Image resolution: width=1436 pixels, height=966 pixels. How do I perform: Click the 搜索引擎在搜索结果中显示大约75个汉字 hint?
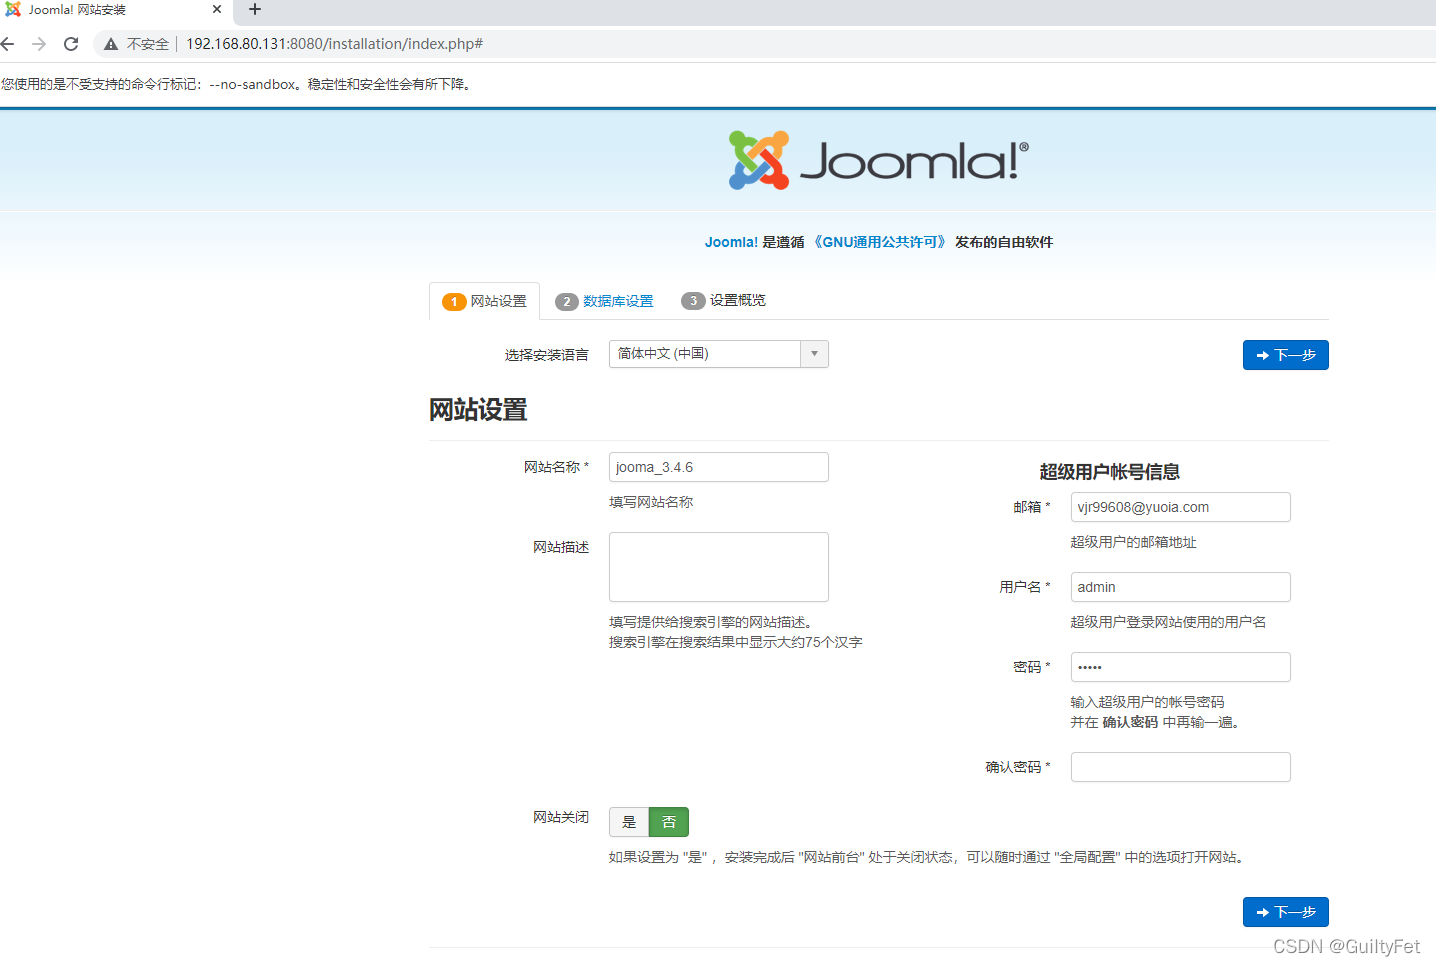tap(735, 642)
